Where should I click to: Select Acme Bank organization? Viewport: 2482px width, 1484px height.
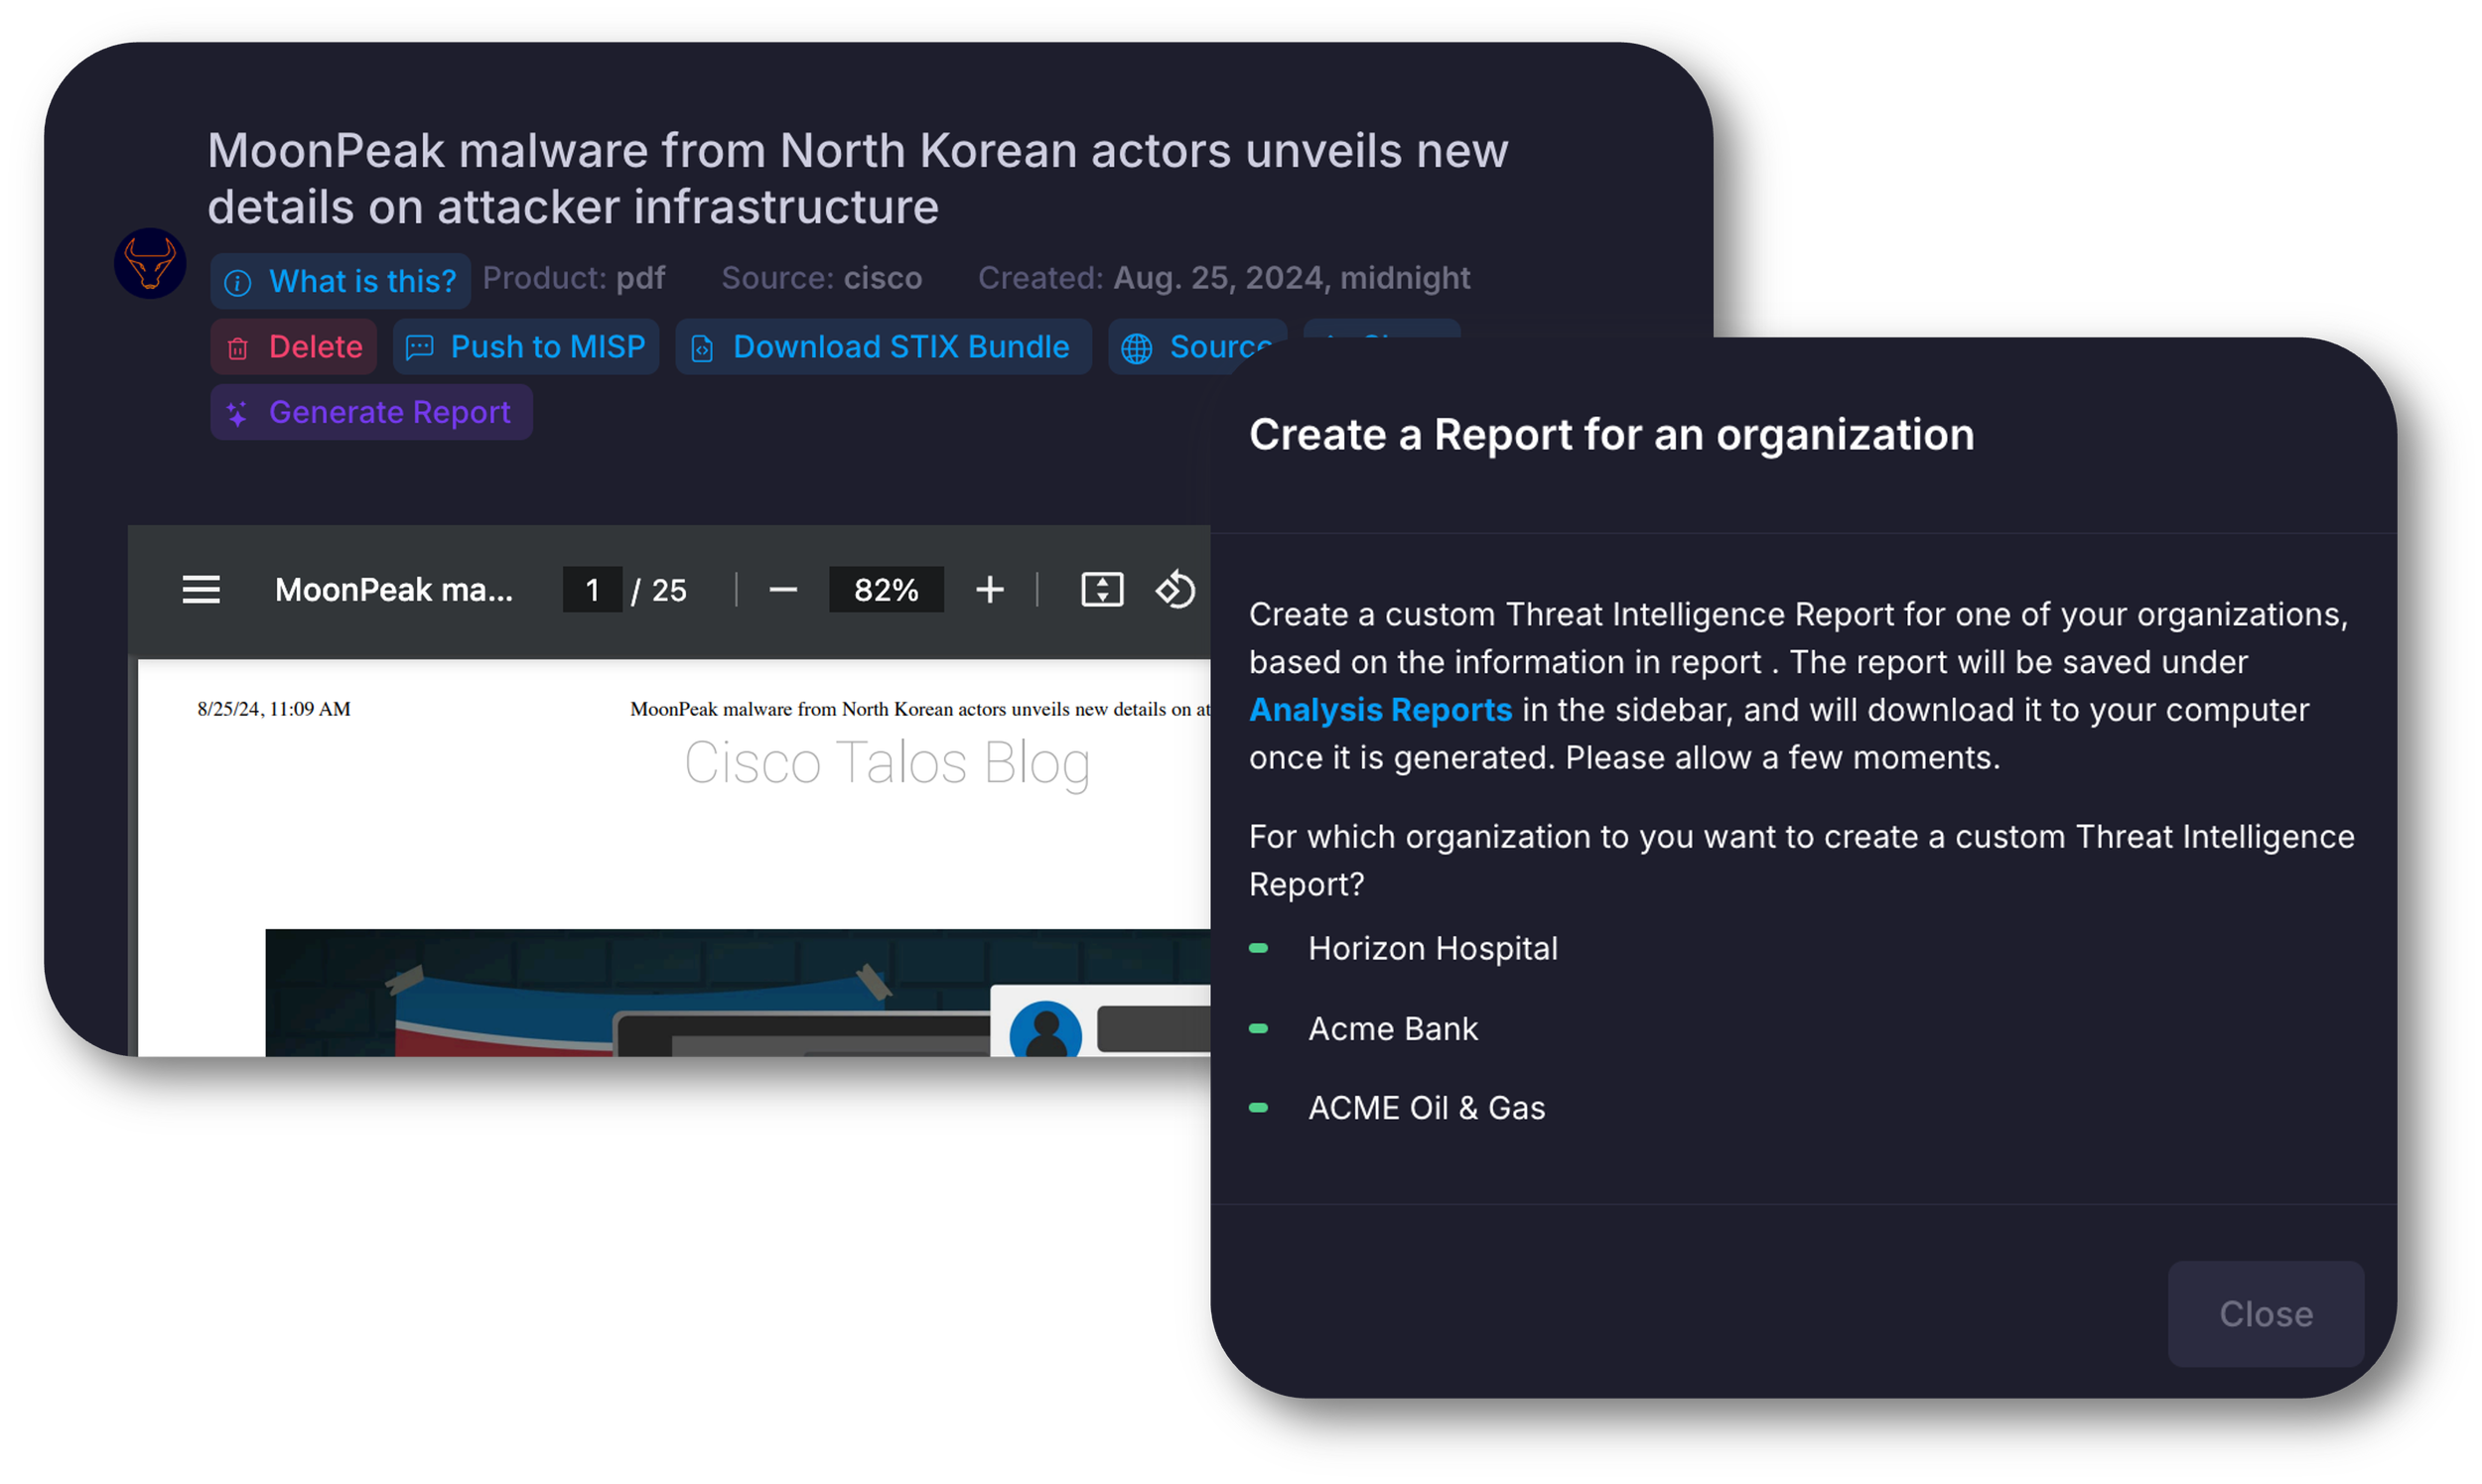(x=1392, y=1028)
